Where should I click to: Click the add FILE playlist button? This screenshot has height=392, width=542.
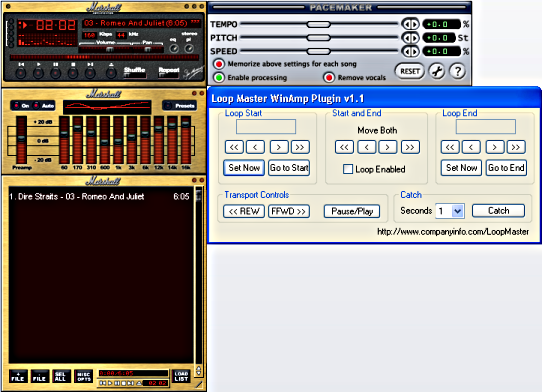click(x=18, y=376)
